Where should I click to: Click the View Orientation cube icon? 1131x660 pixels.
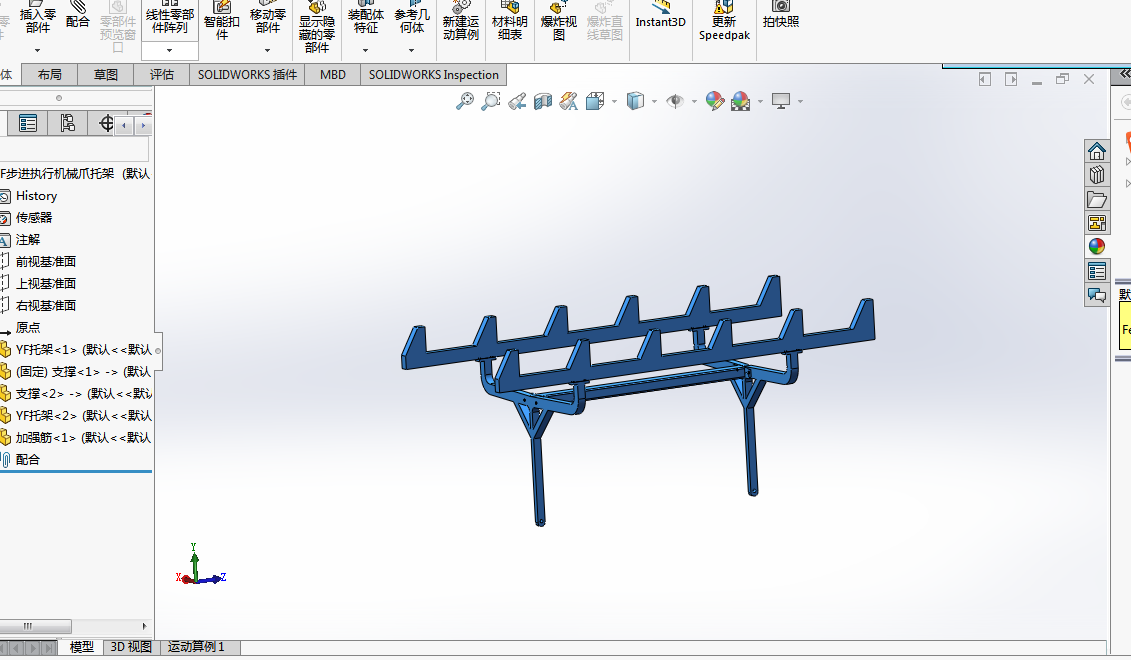point(595,101)
